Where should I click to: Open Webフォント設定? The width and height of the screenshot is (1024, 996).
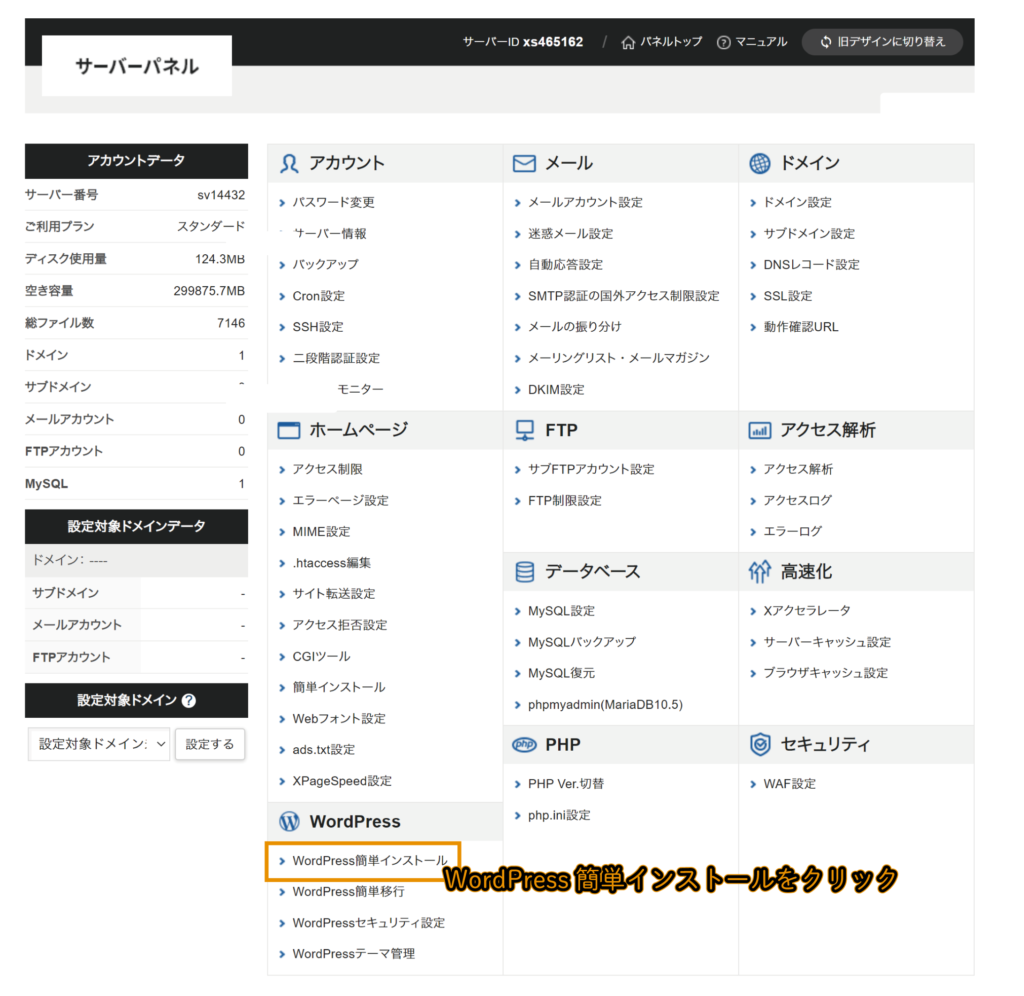[339, 718]
